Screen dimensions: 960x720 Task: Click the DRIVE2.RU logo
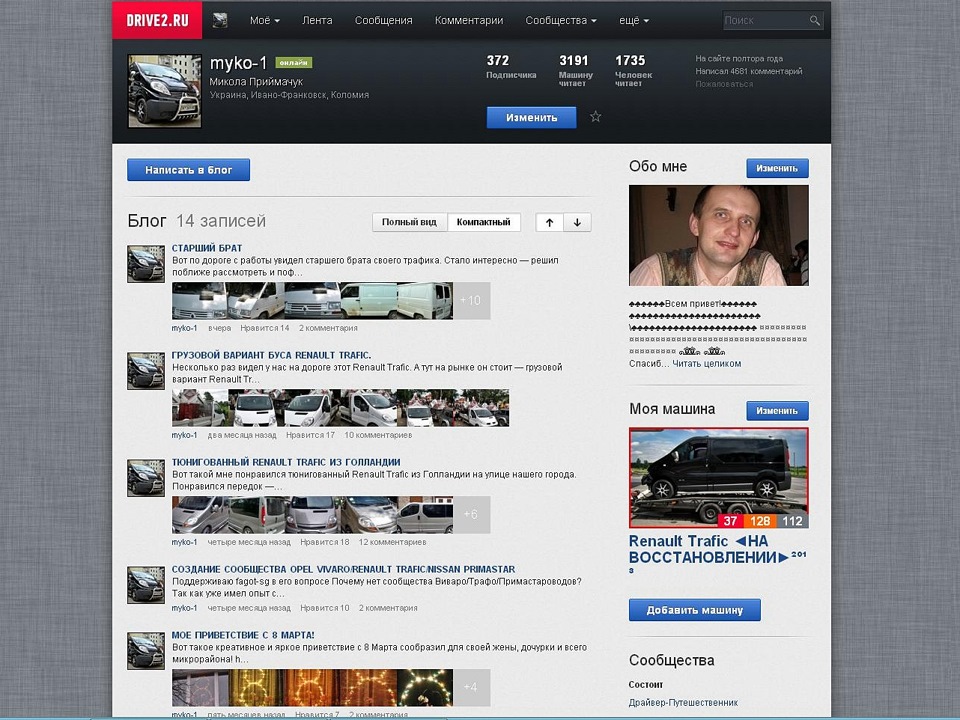pos(157,20)
